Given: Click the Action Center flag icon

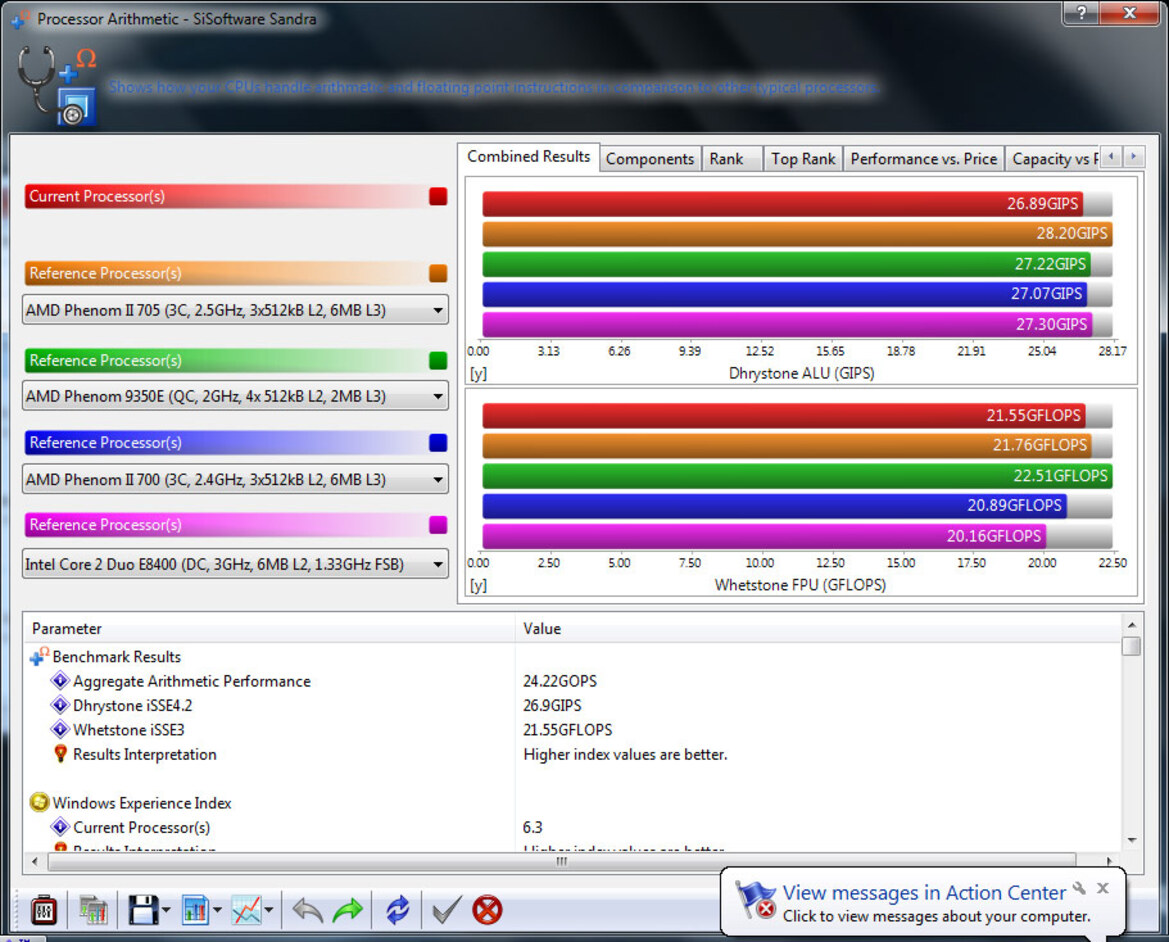Looking at the screenshot, I should click(x=754, y=900).
